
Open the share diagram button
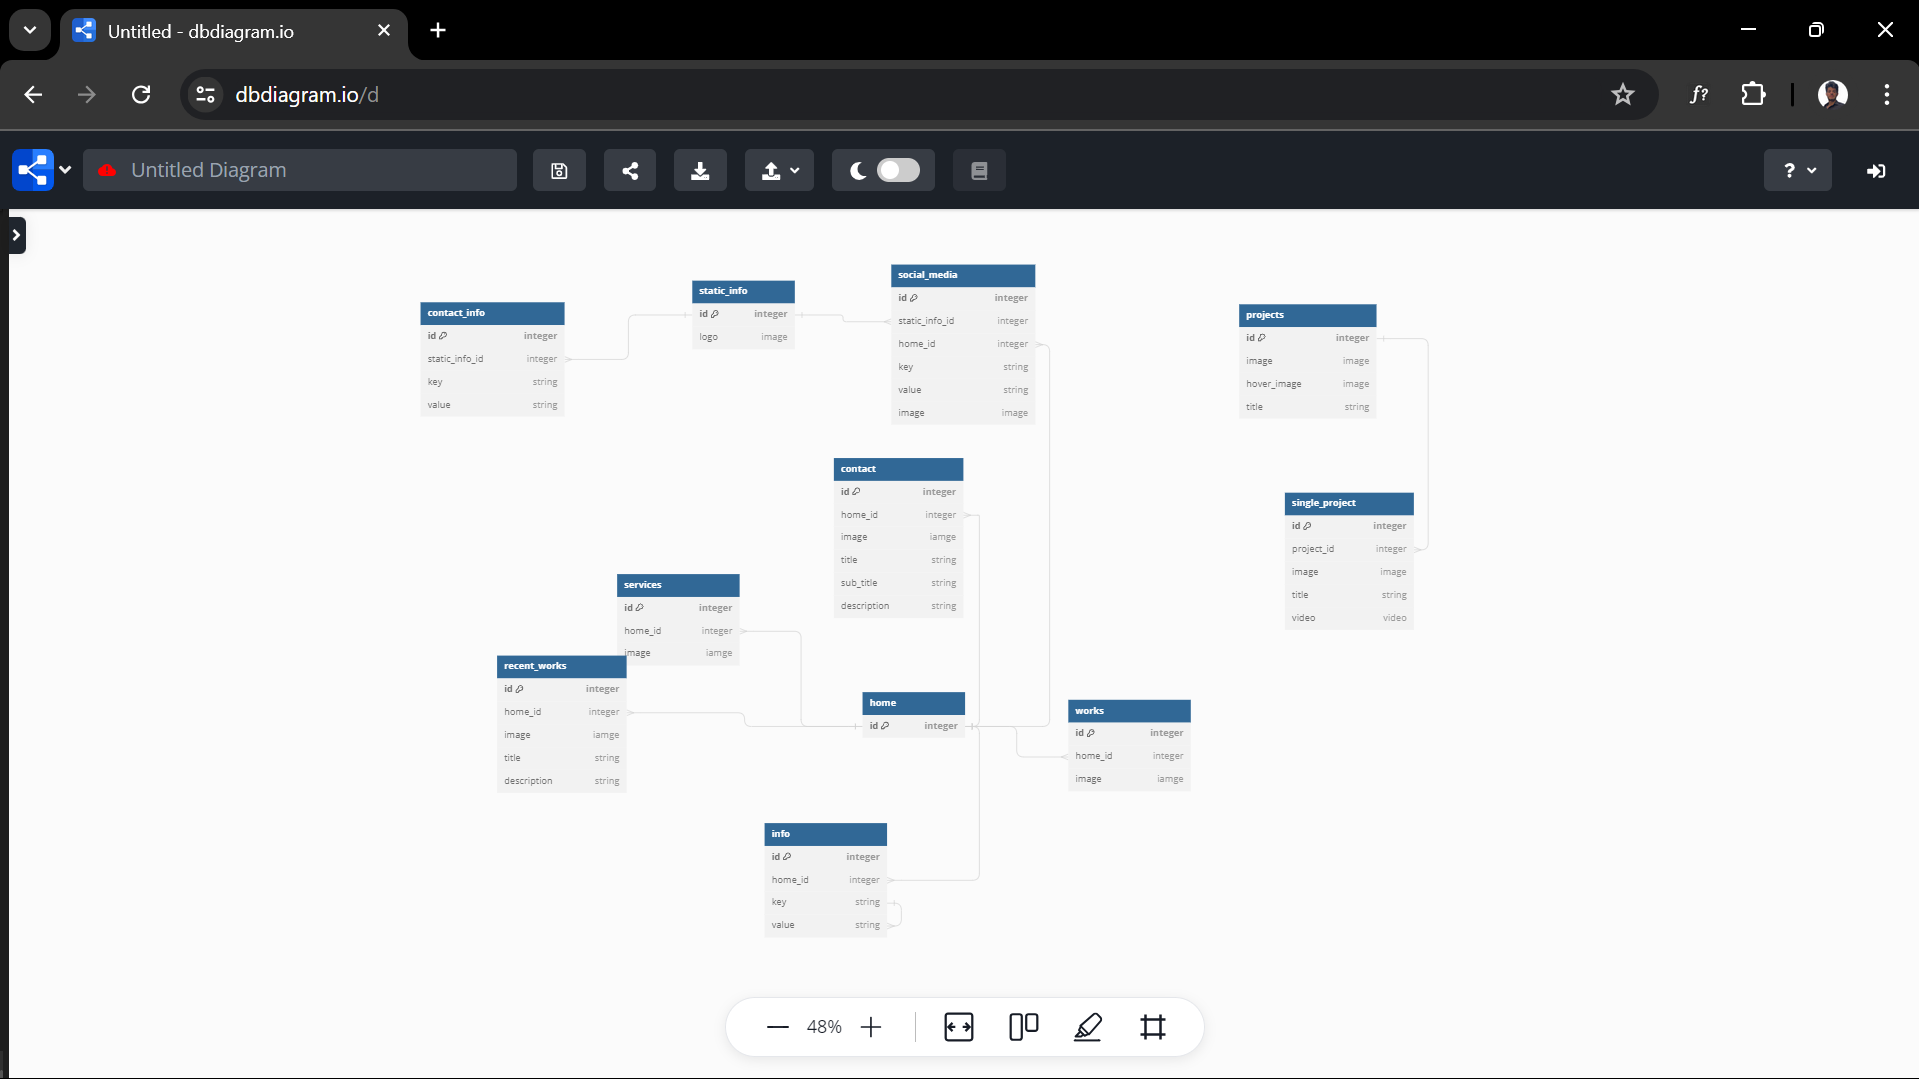click(x=630, y=171)
